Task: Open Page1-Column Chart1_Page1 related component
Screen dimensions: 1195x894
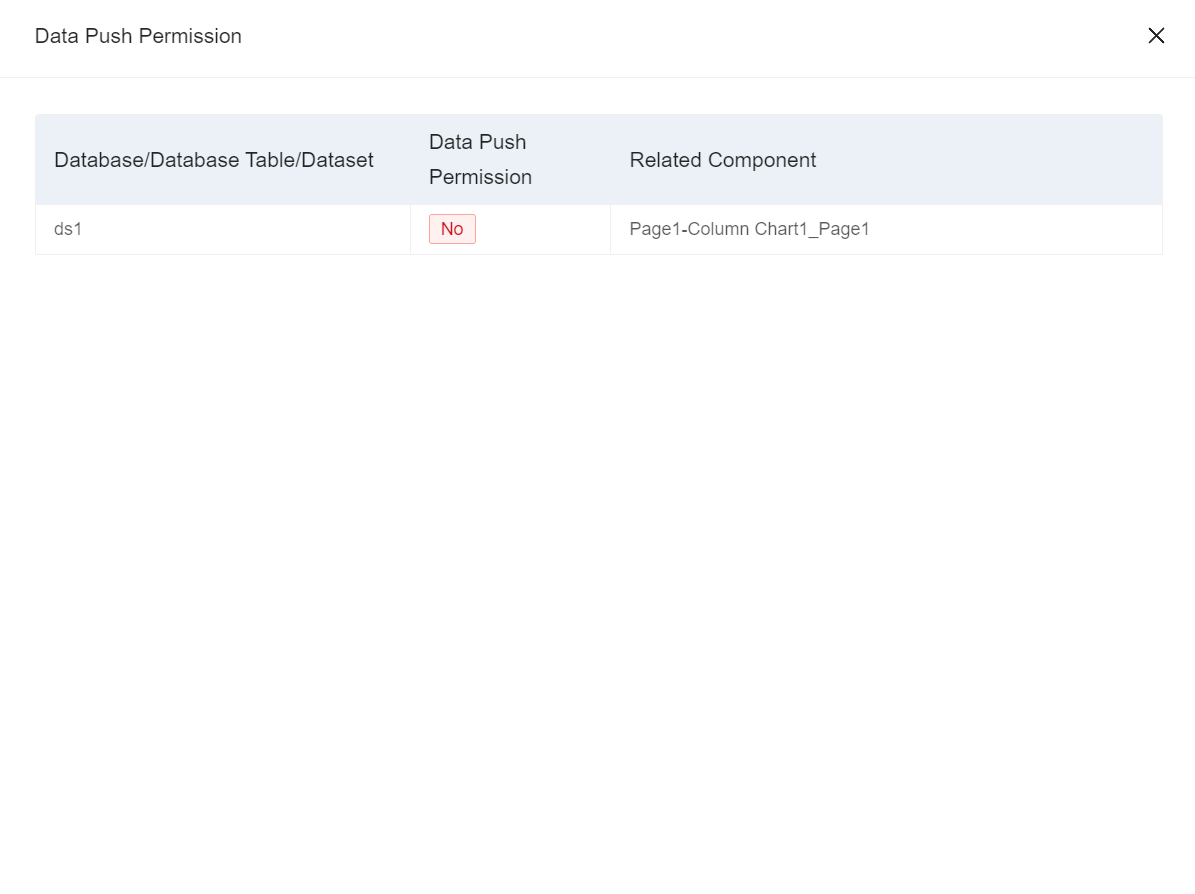Action: pyautogui.click(x=749, y=229)
